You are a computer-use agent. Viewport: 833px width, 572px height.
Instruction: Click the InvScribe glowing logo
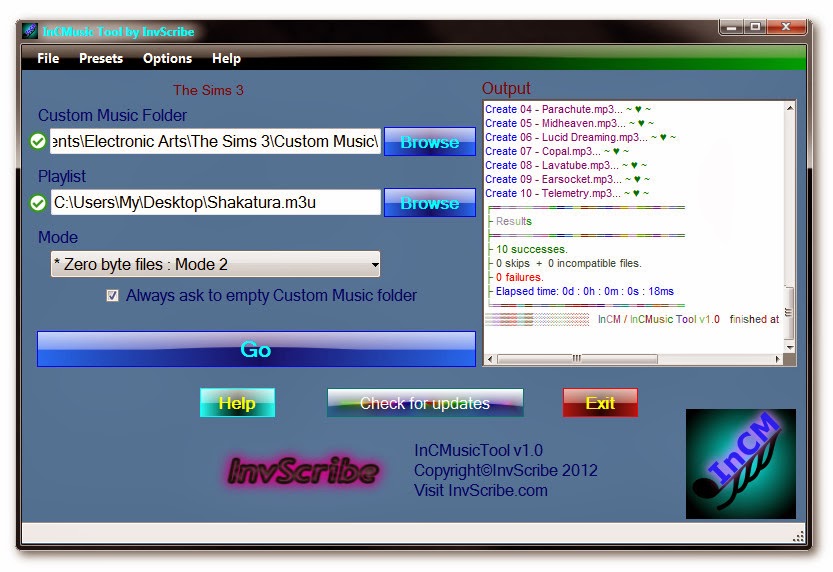(x=303, y=471)
